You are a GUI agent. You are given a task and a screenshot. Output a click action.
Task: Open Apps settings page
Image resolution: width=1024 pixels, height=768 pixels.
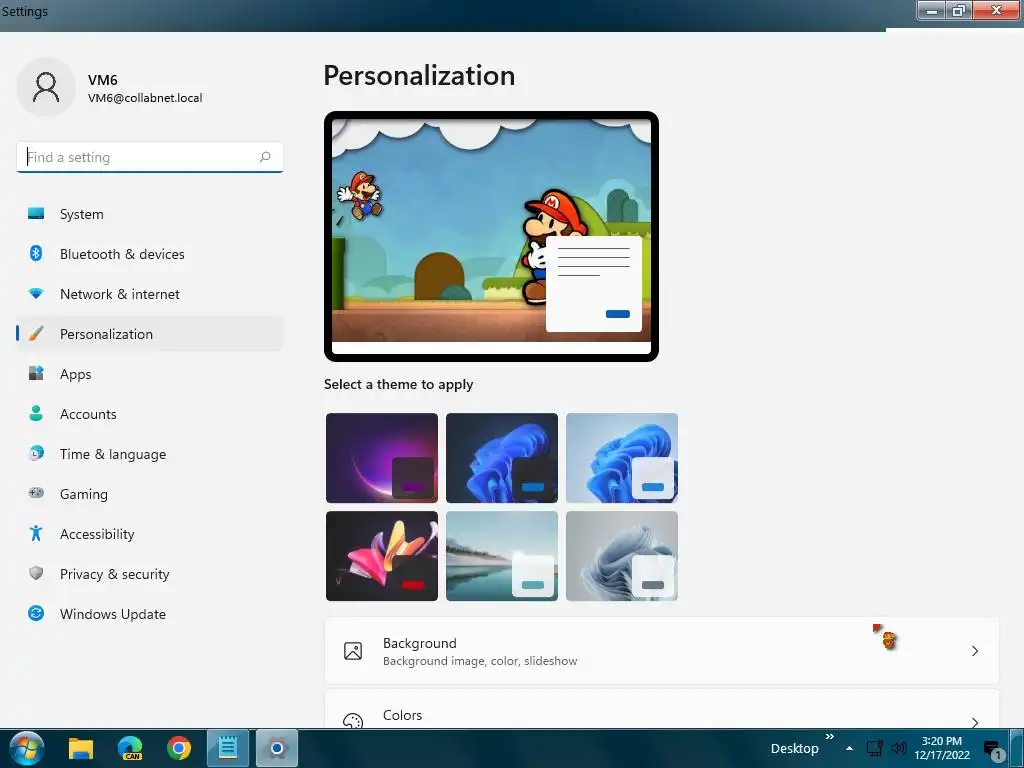(x=150, y=374)
